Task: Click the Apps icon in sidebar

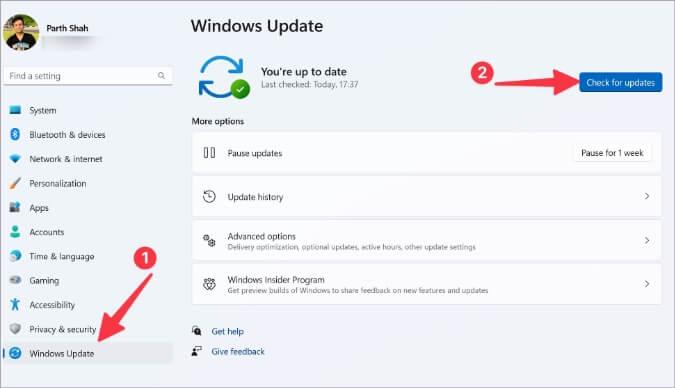Action: click(x=15, y=208)
